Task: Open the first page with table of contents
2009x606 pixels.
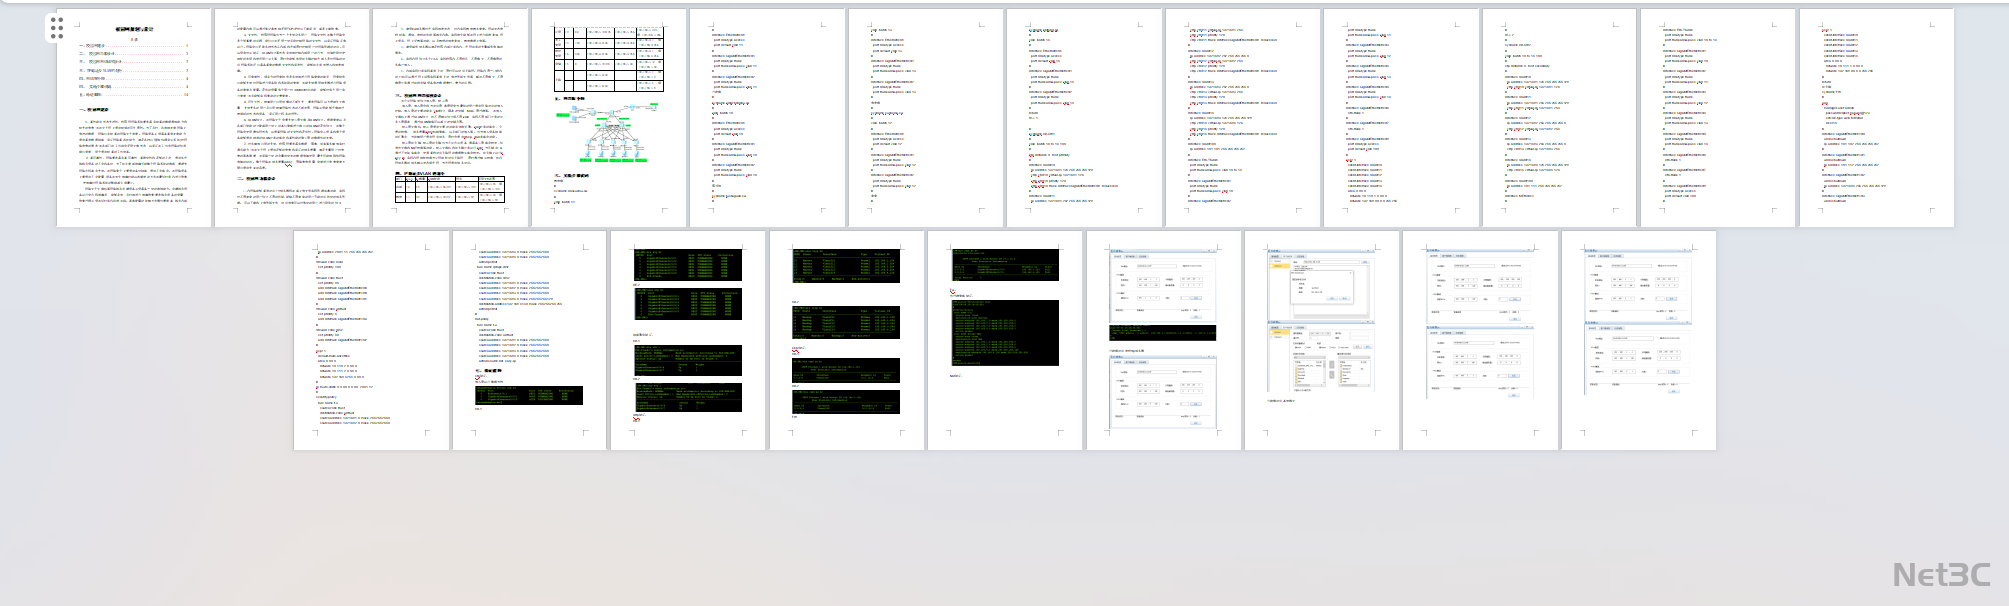Action: (134, 118)
